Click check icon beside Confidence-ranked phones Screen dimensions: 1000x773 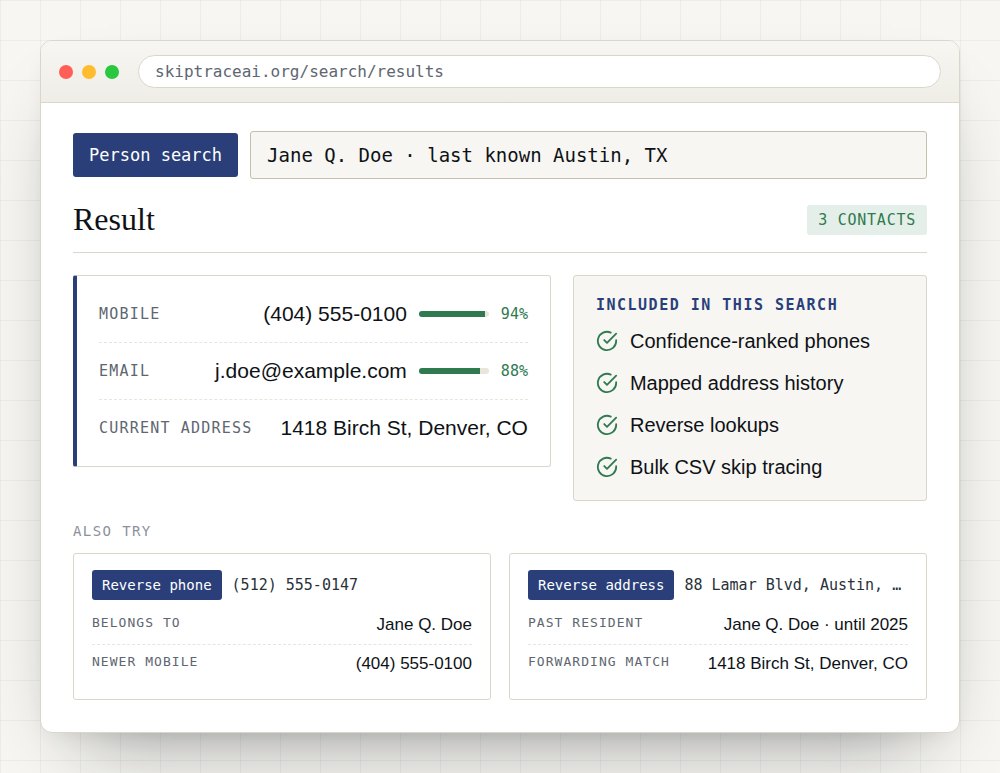tap(607, 341)
